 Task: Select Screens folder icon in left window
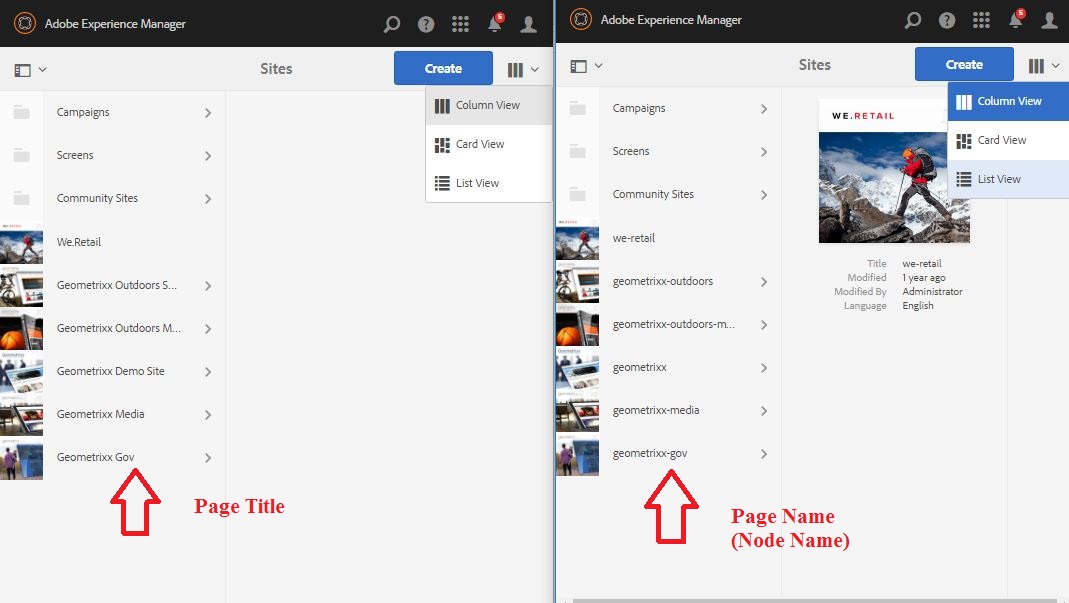[22, 155]
